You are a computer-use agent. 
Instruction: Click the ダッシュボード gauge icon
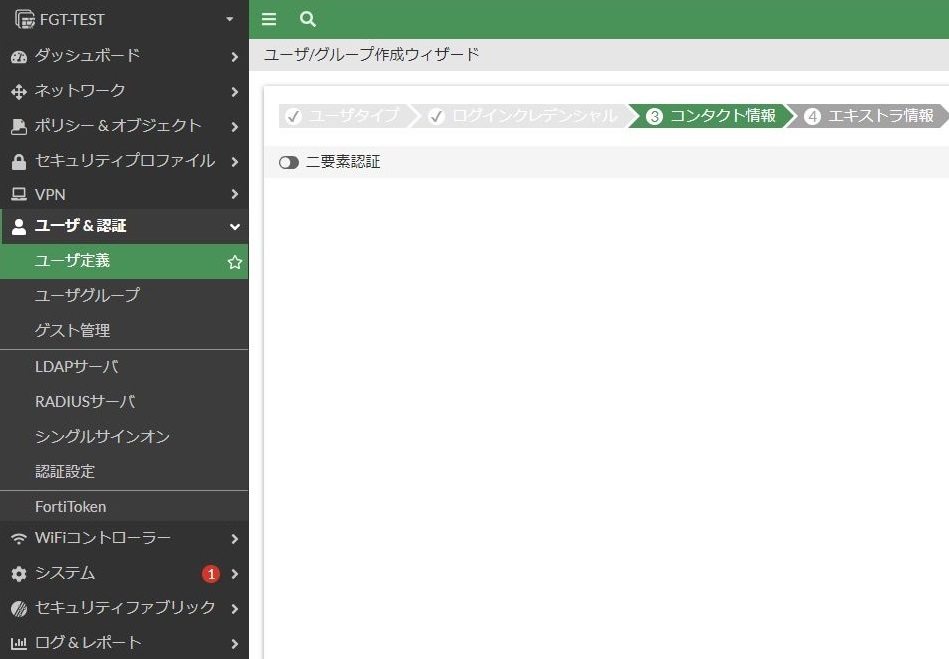pyautogui.click(x=19, y=57)
